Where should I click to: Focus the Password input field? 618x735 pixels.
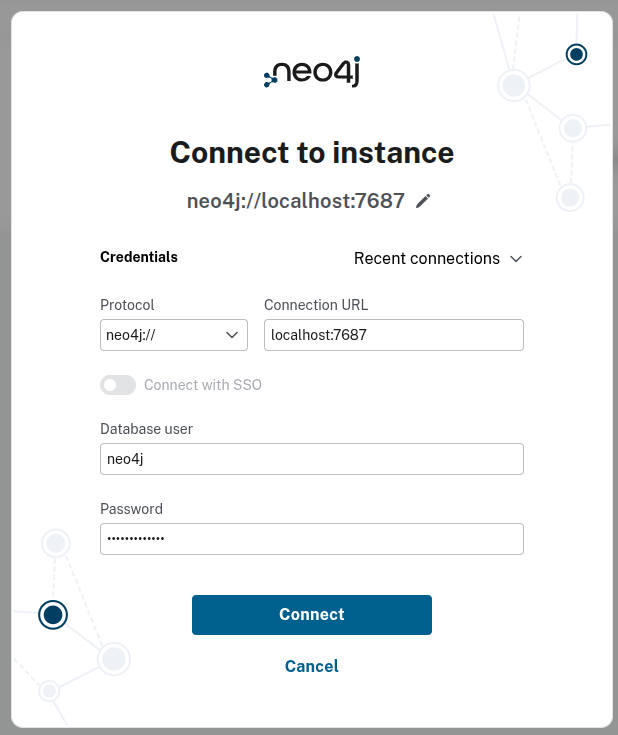click(311, 539)
